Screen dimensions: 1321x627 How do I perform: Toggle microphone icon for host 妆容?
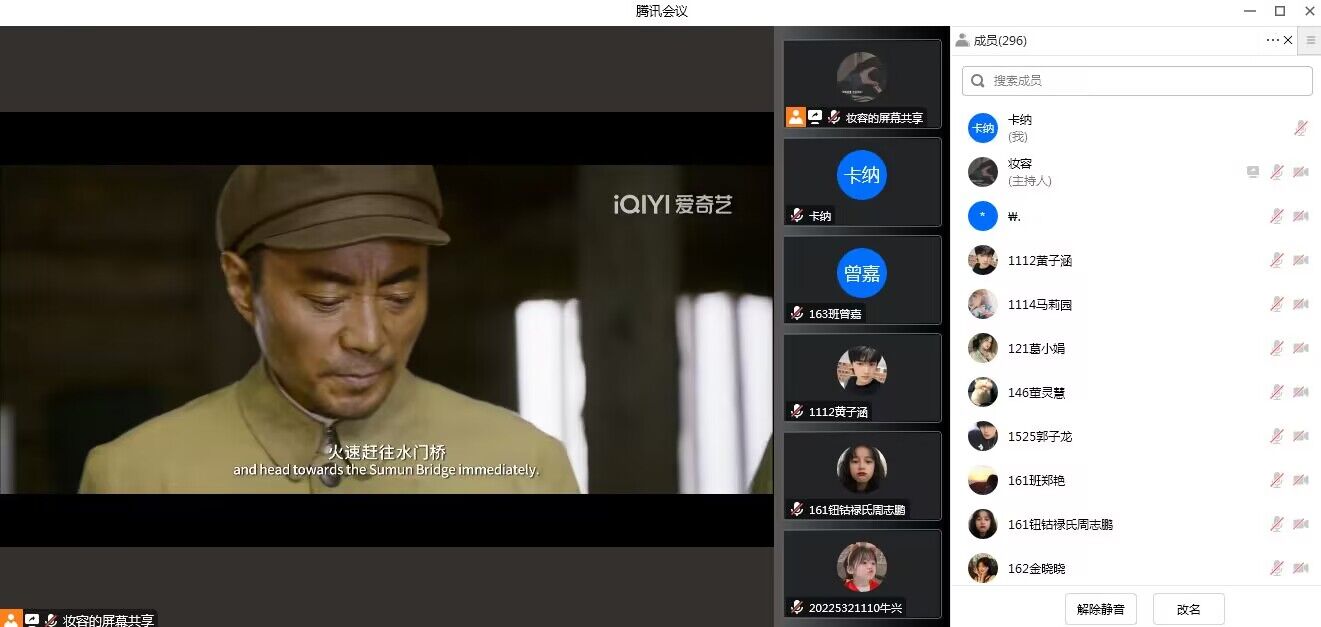pos(1276,172)
